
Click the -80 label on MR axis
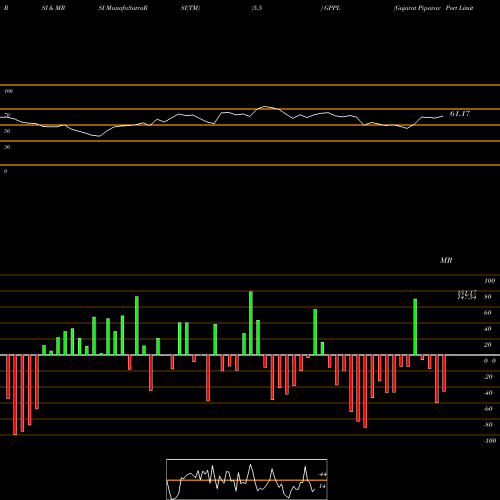488,425
